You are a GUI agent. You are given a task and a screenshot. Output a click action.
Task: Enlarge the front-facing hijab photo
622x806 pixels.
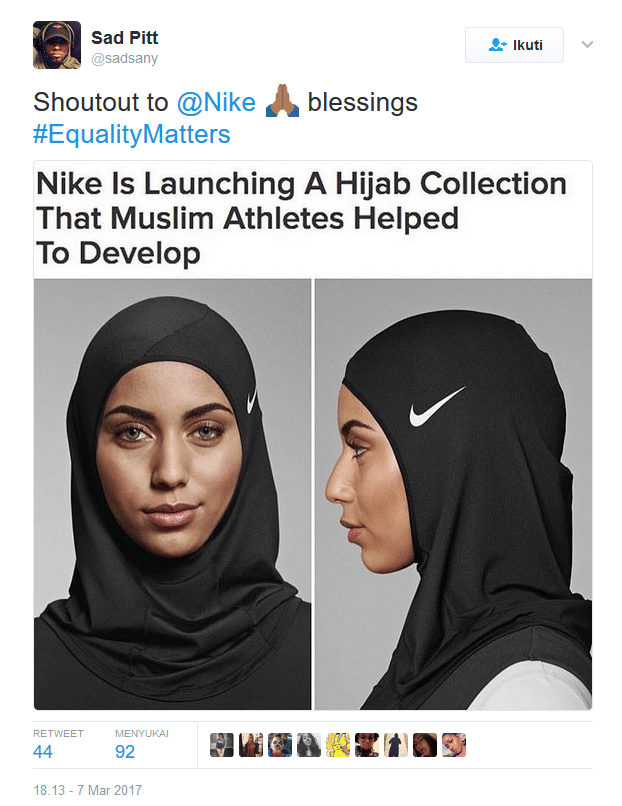click(x=173, y=494)
